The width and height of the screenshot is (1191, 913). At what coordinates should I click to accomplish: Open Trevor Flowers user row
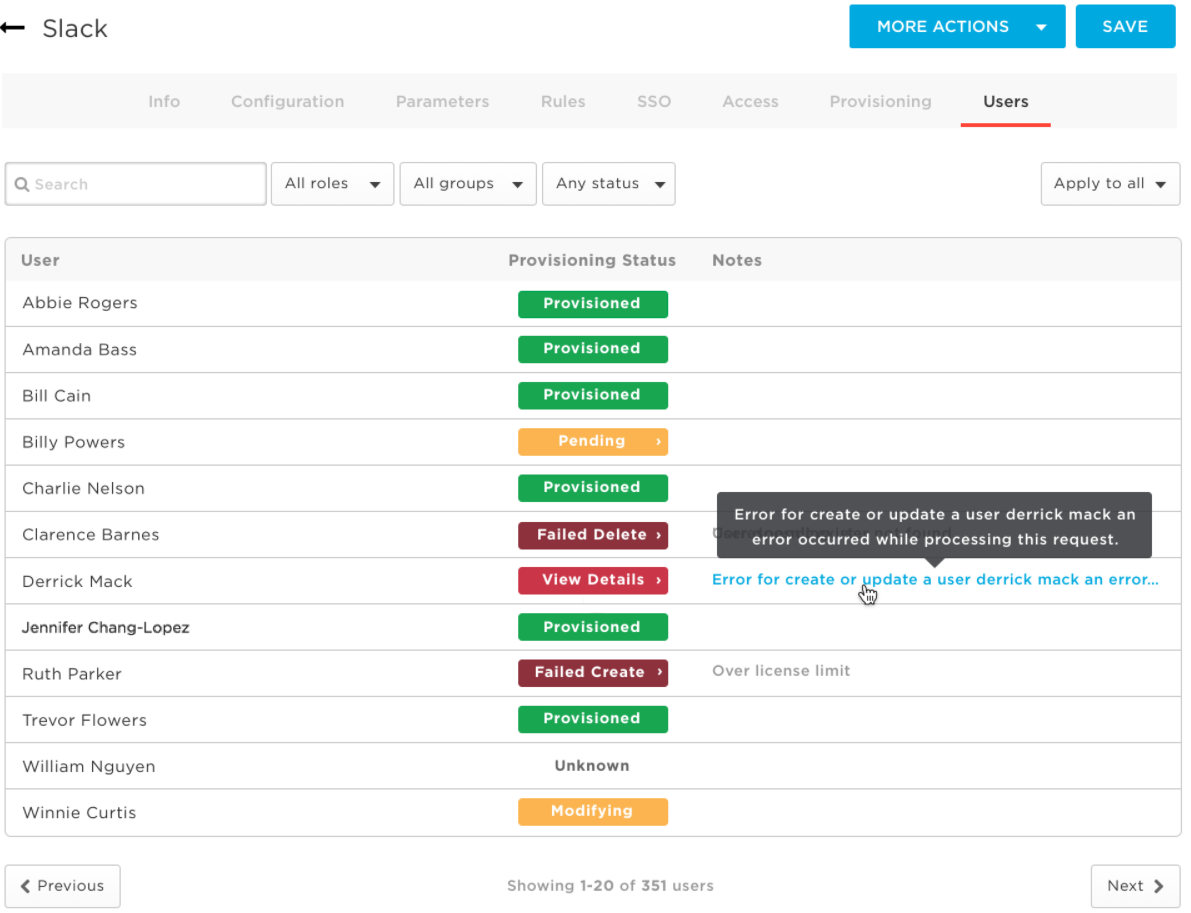tap(592, 720)
